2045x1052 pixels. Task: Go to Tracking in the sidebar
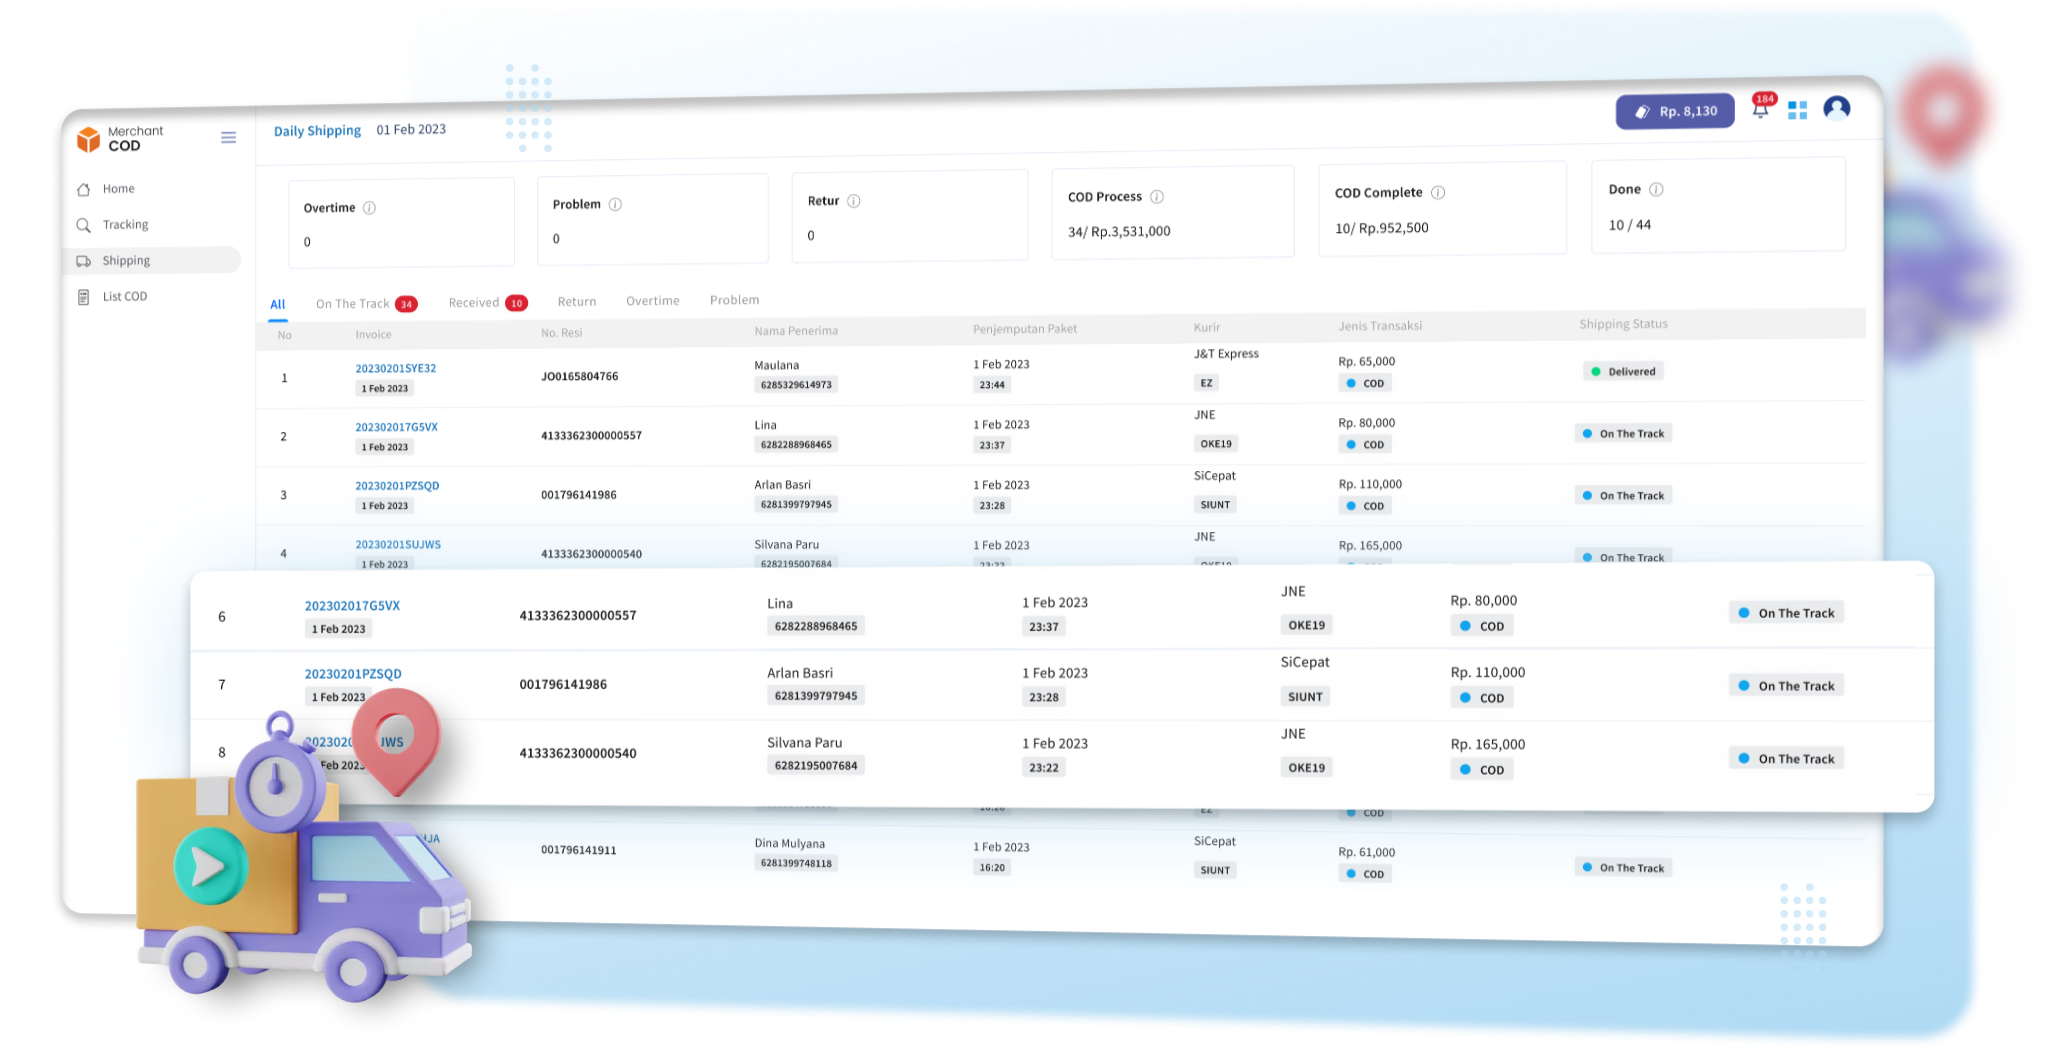pos(125,225)
